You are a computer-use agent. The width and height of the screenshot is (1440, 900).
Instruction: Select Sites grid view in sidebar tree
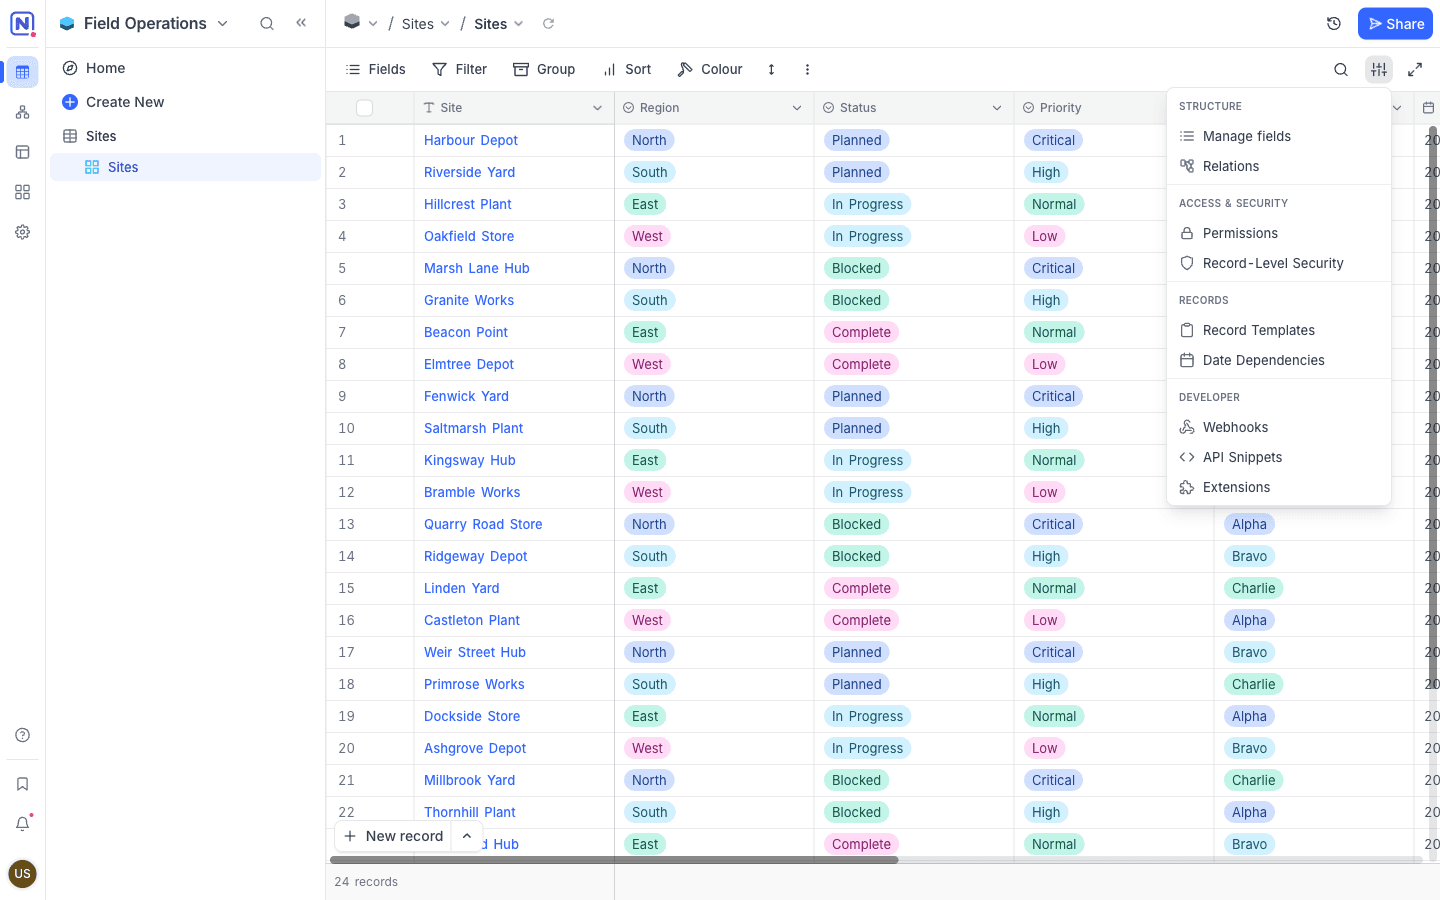click(185, 167)
